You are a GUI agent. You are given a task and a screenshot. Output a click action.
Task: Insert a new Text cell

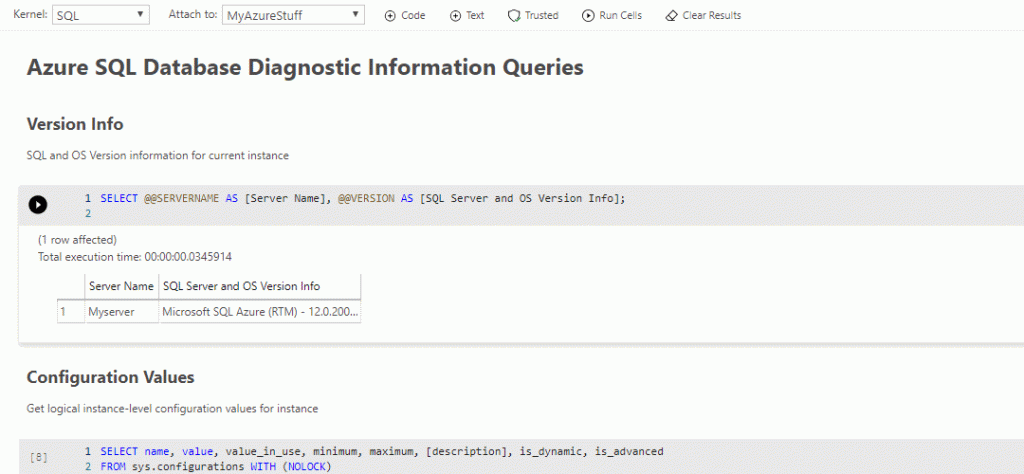pos(467,16)
